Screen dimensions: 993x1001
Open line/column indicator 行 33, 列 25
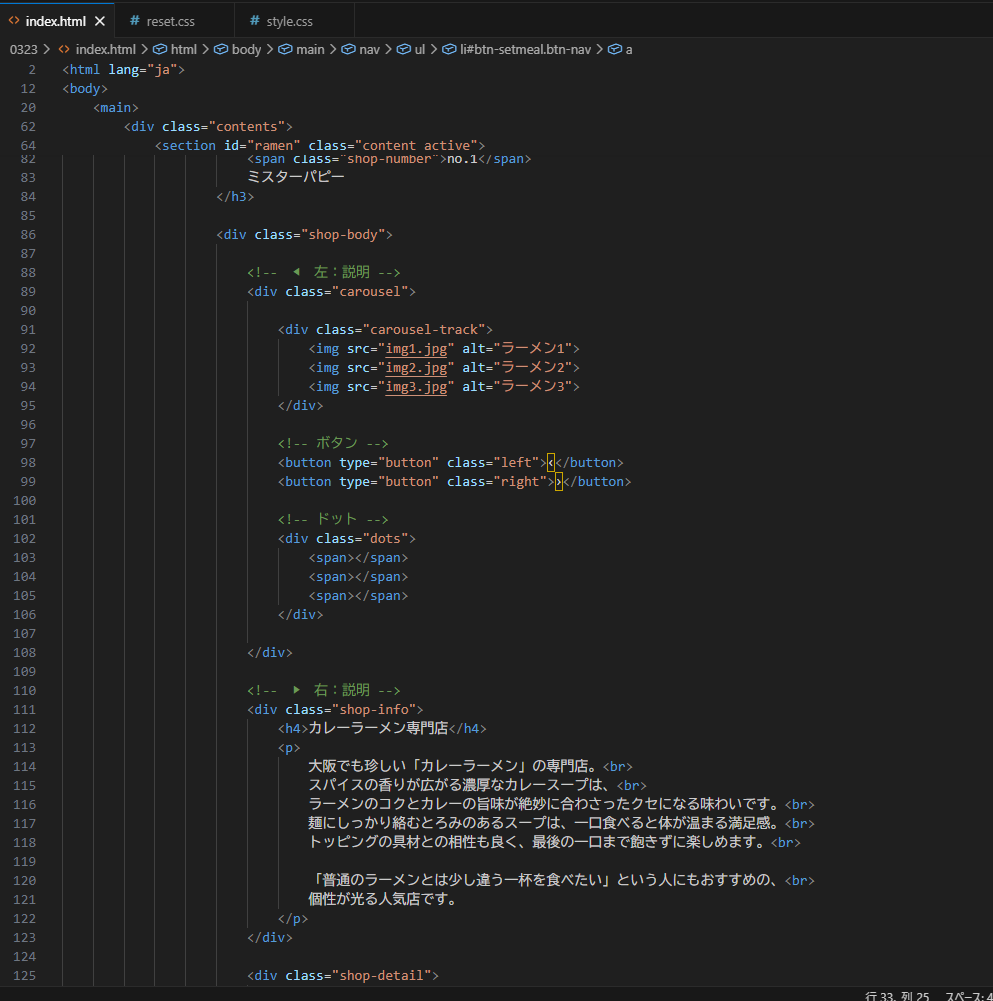point(897,995)
